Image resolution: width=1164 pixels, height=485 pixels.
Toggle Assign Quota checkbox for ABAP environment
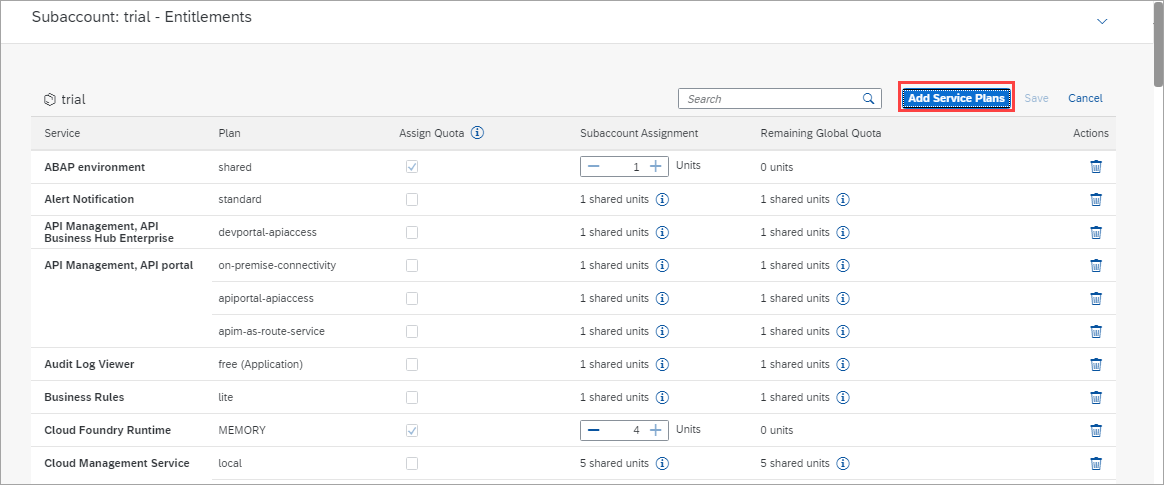point(412,167)
